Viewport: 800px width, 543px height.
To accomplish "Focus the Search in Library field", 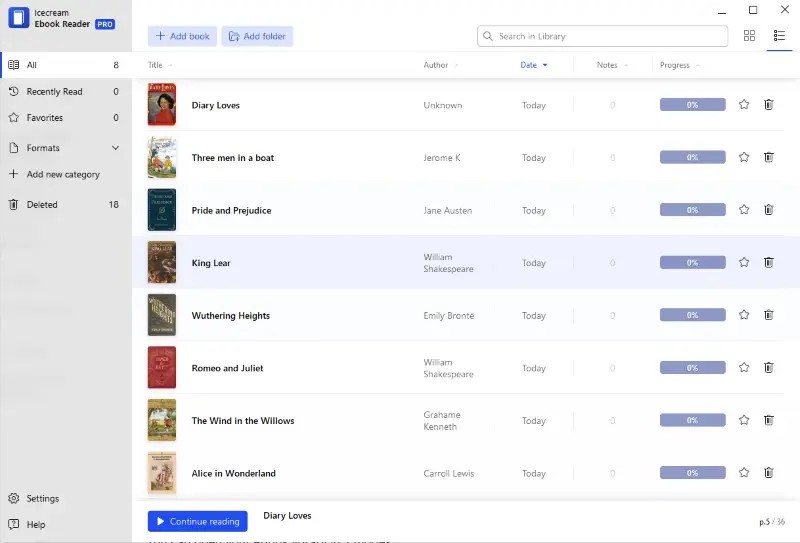I will [x=603, y=36].
